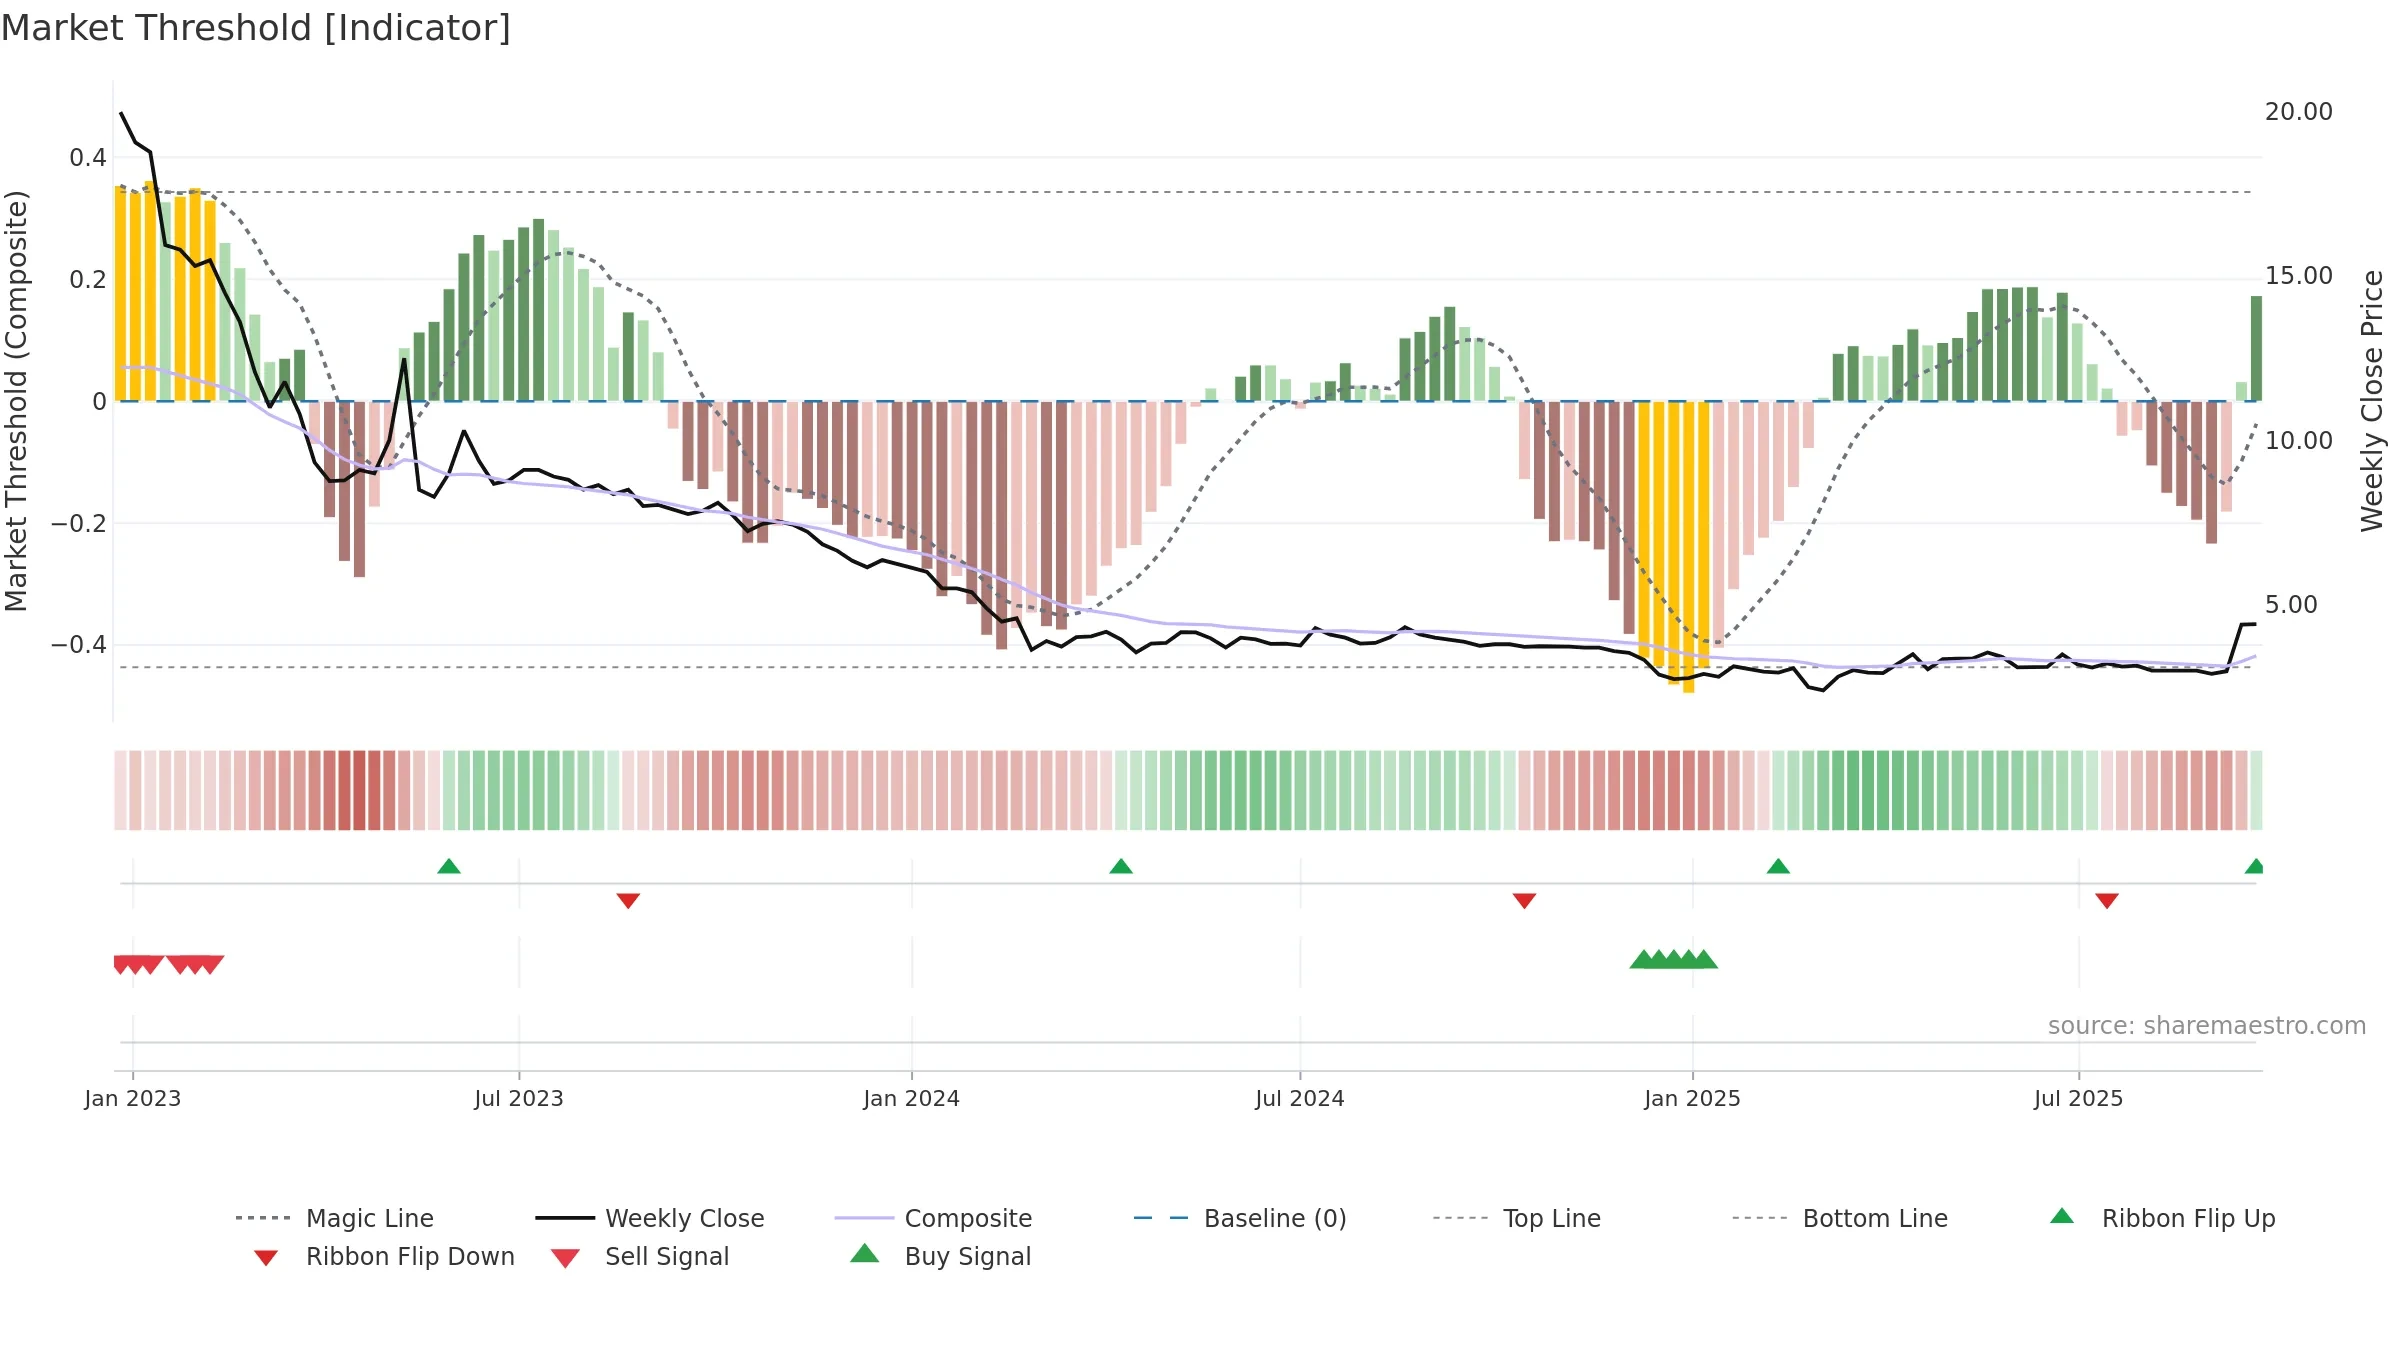This screenshot has height=1350, width=2400.
Task: Click the green Buy Signal legend triangle
Action: 865,1253
